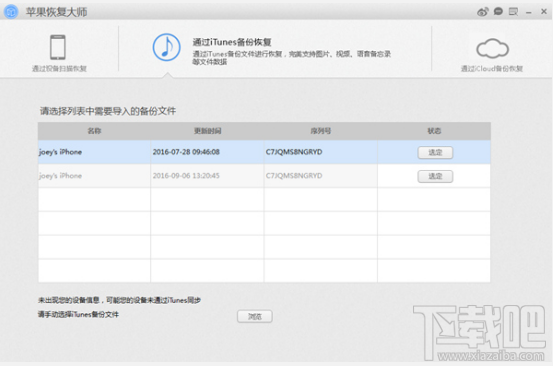Click the blue app logo in title bar
The width and height of the screenshot is (553, 366).
point(11,12)
